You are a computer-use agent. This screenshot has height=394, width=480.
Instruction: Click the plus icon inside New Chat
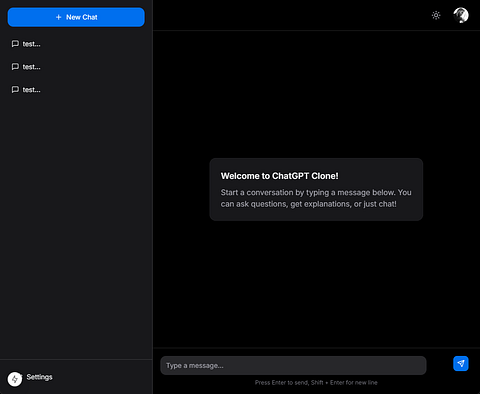pyautogui.click(x=59, y=17)
